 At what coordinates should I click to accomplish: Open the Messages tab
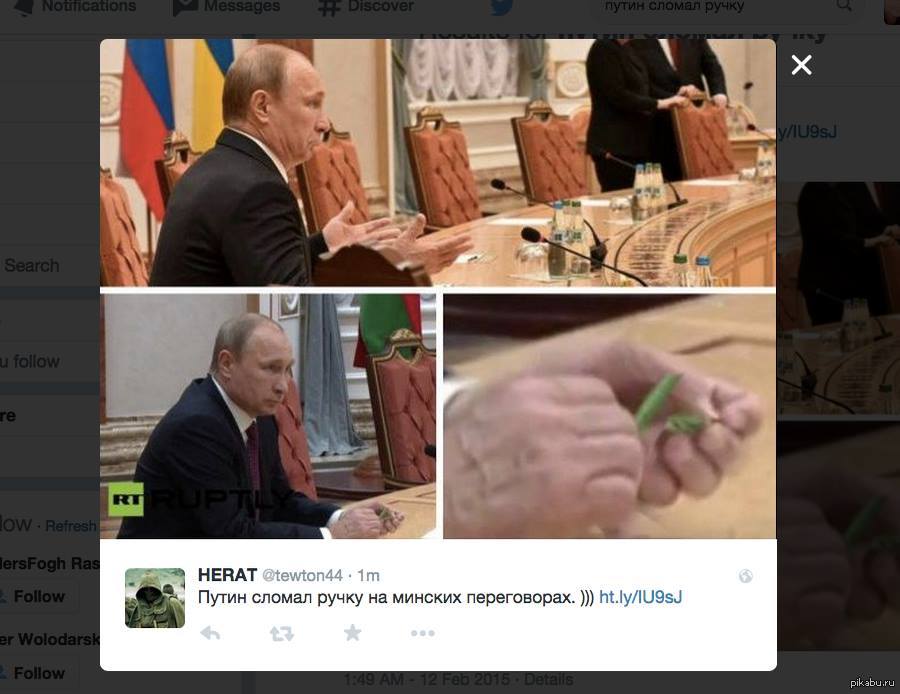coord(226,7)
